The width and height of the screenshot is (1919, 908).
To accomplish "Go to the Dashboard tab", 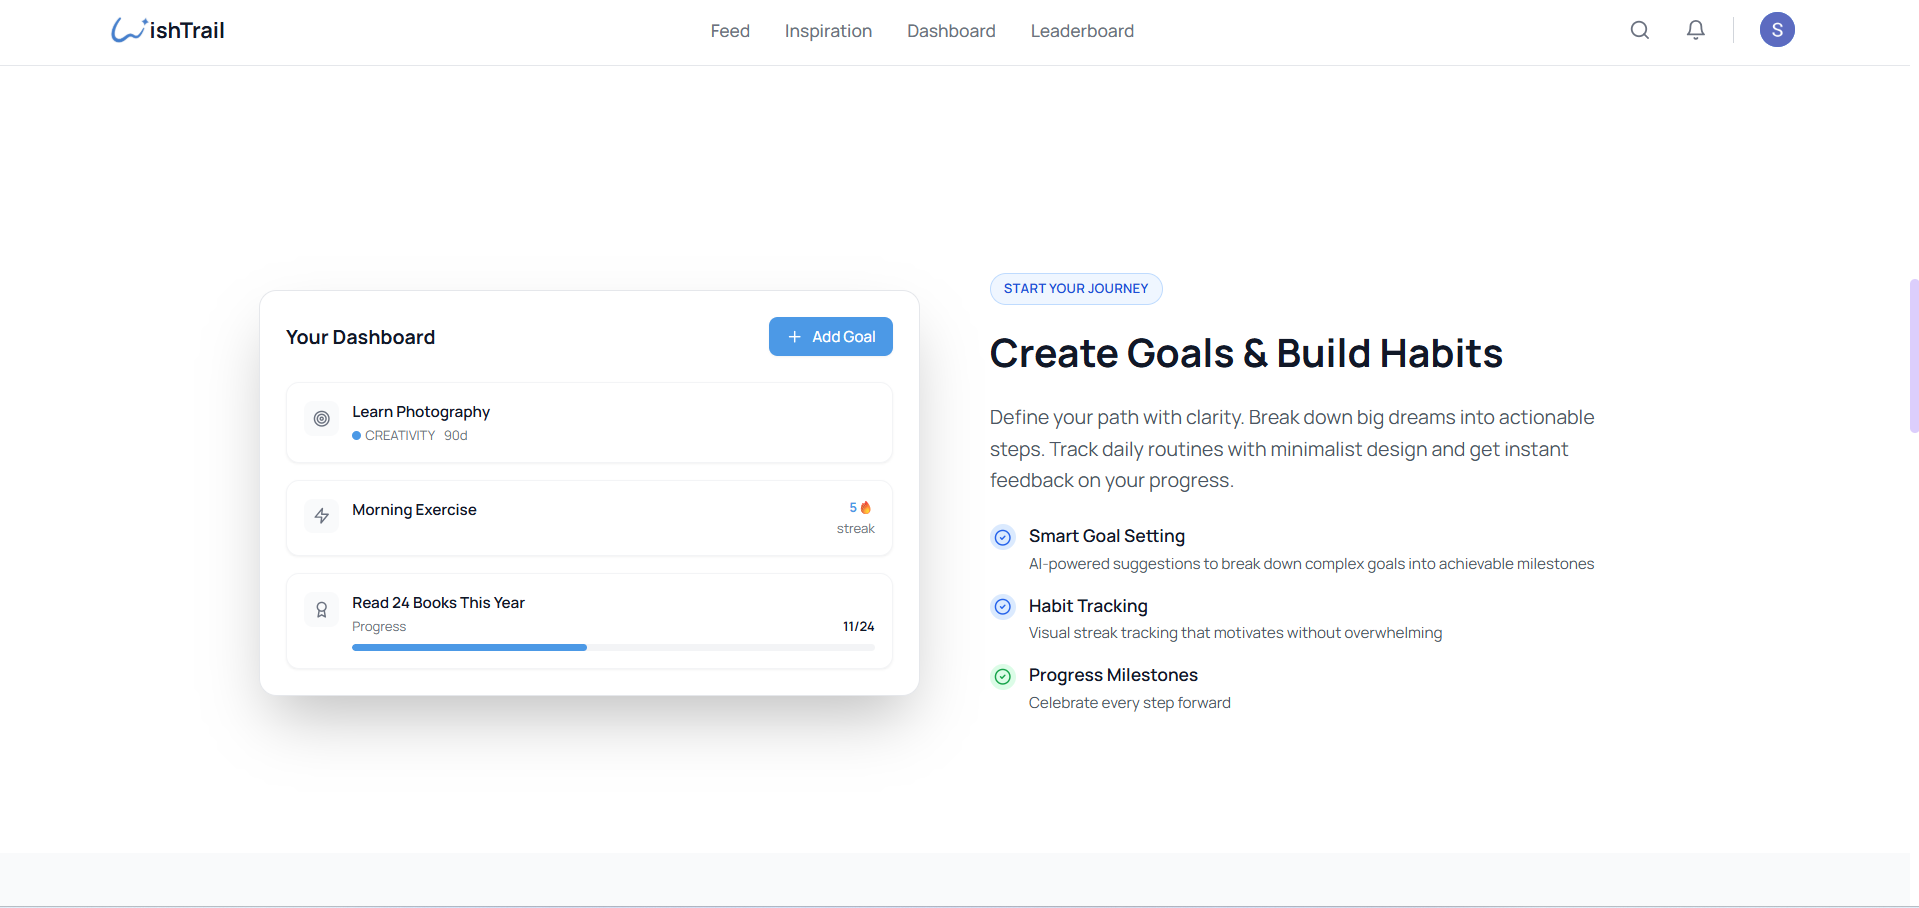I will click(950, 31).
